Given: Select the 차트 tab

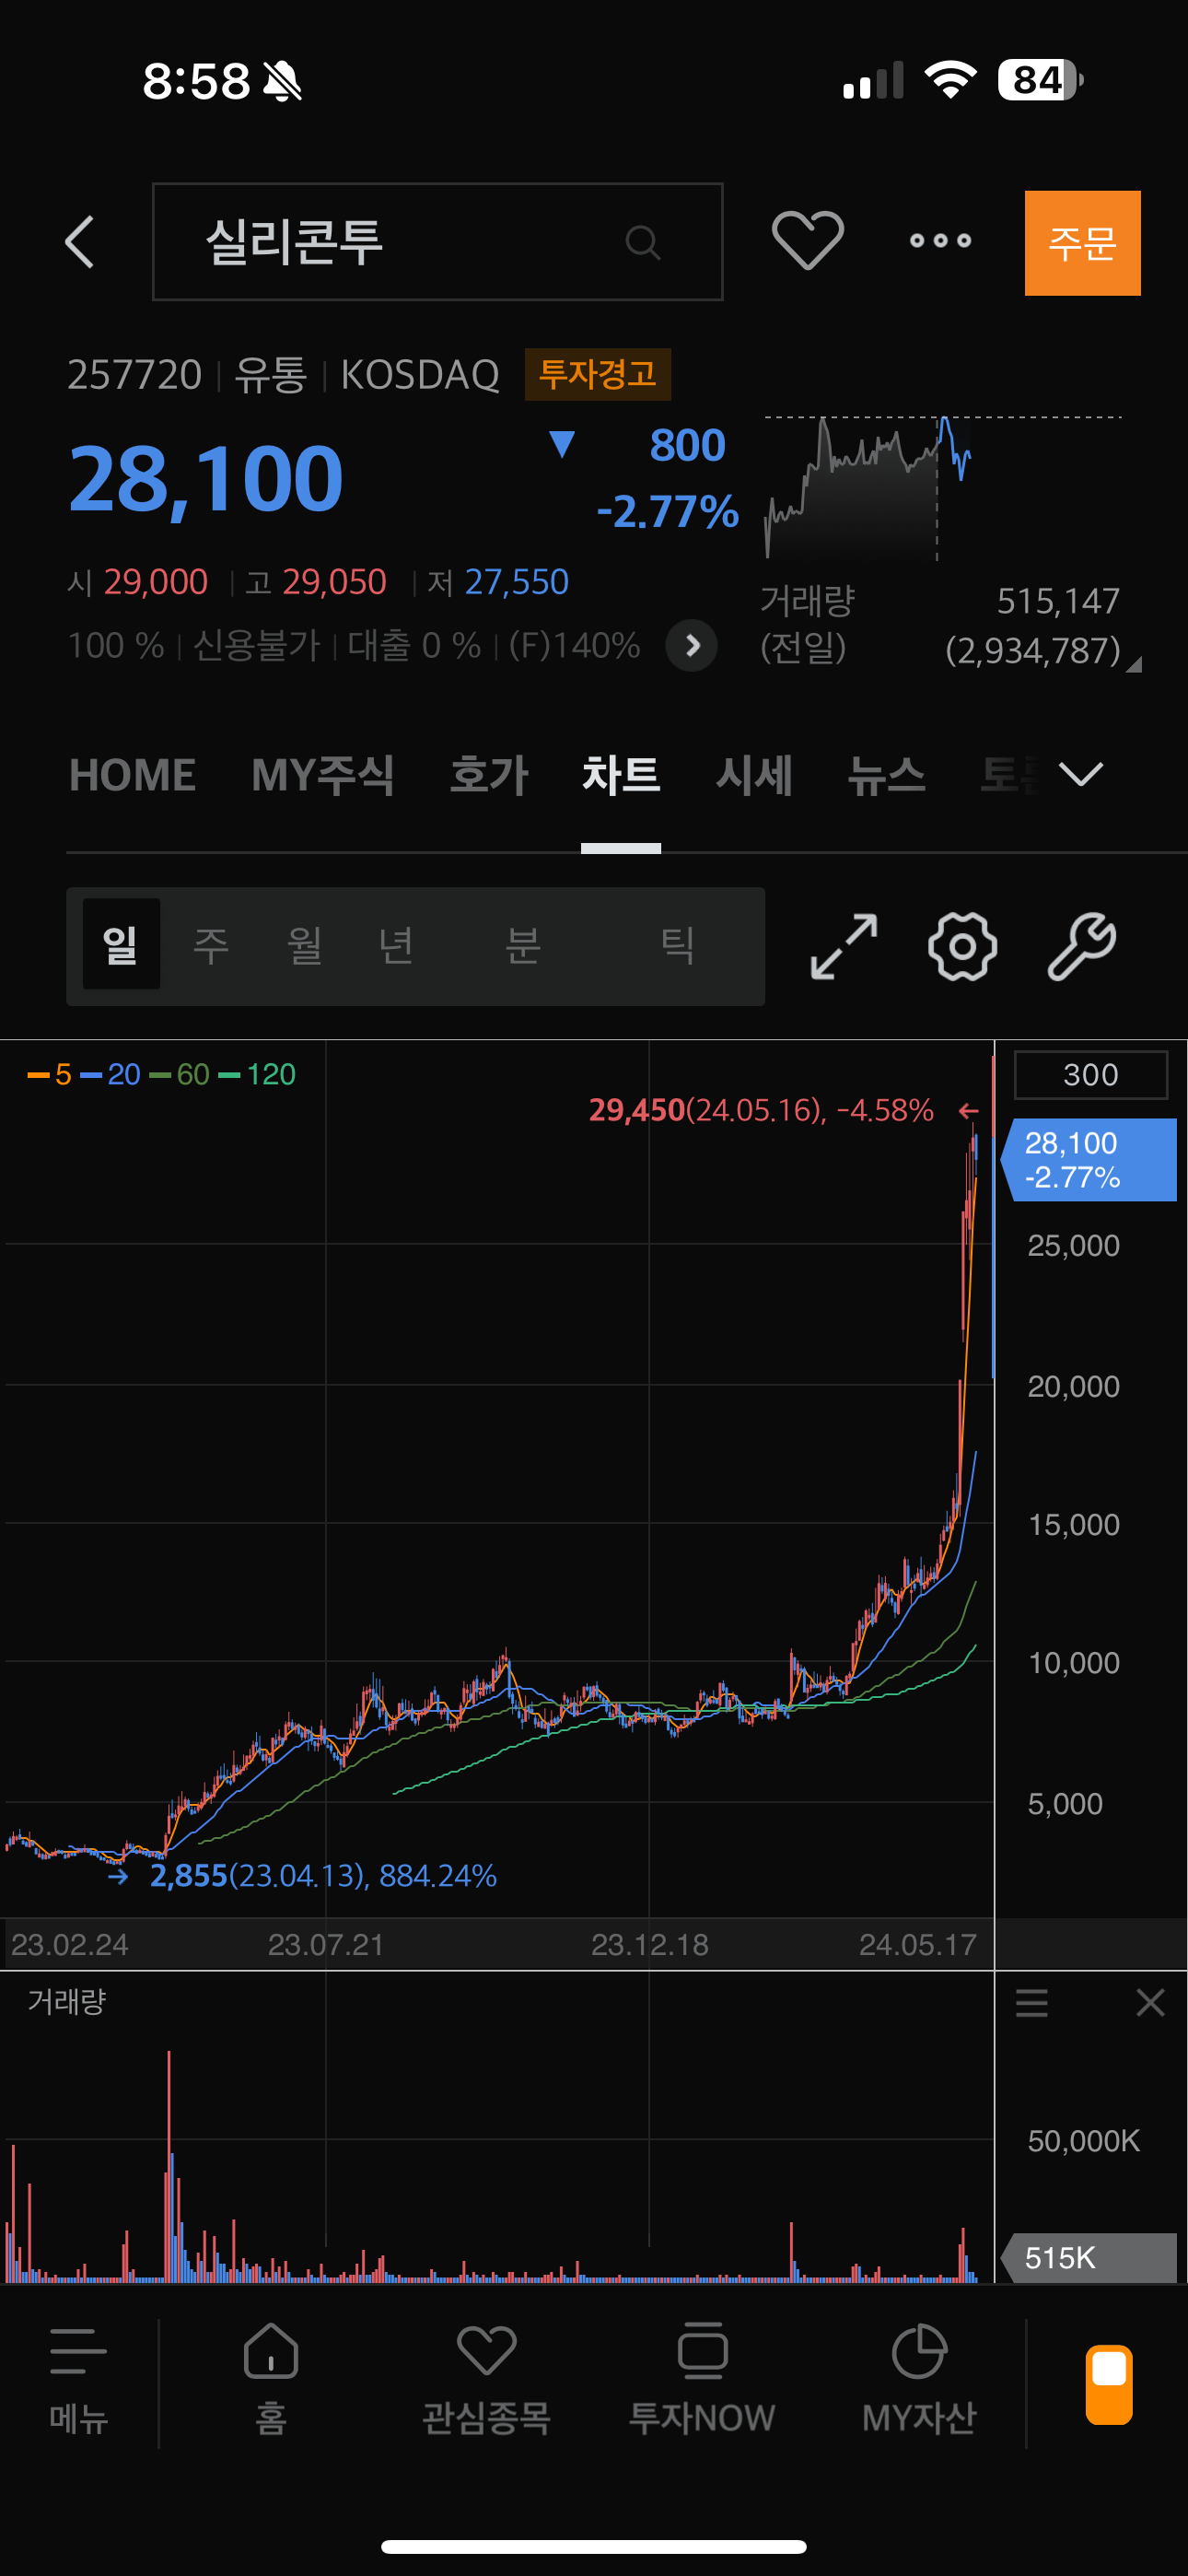Looking at the screenshot, I should point(621,775).
